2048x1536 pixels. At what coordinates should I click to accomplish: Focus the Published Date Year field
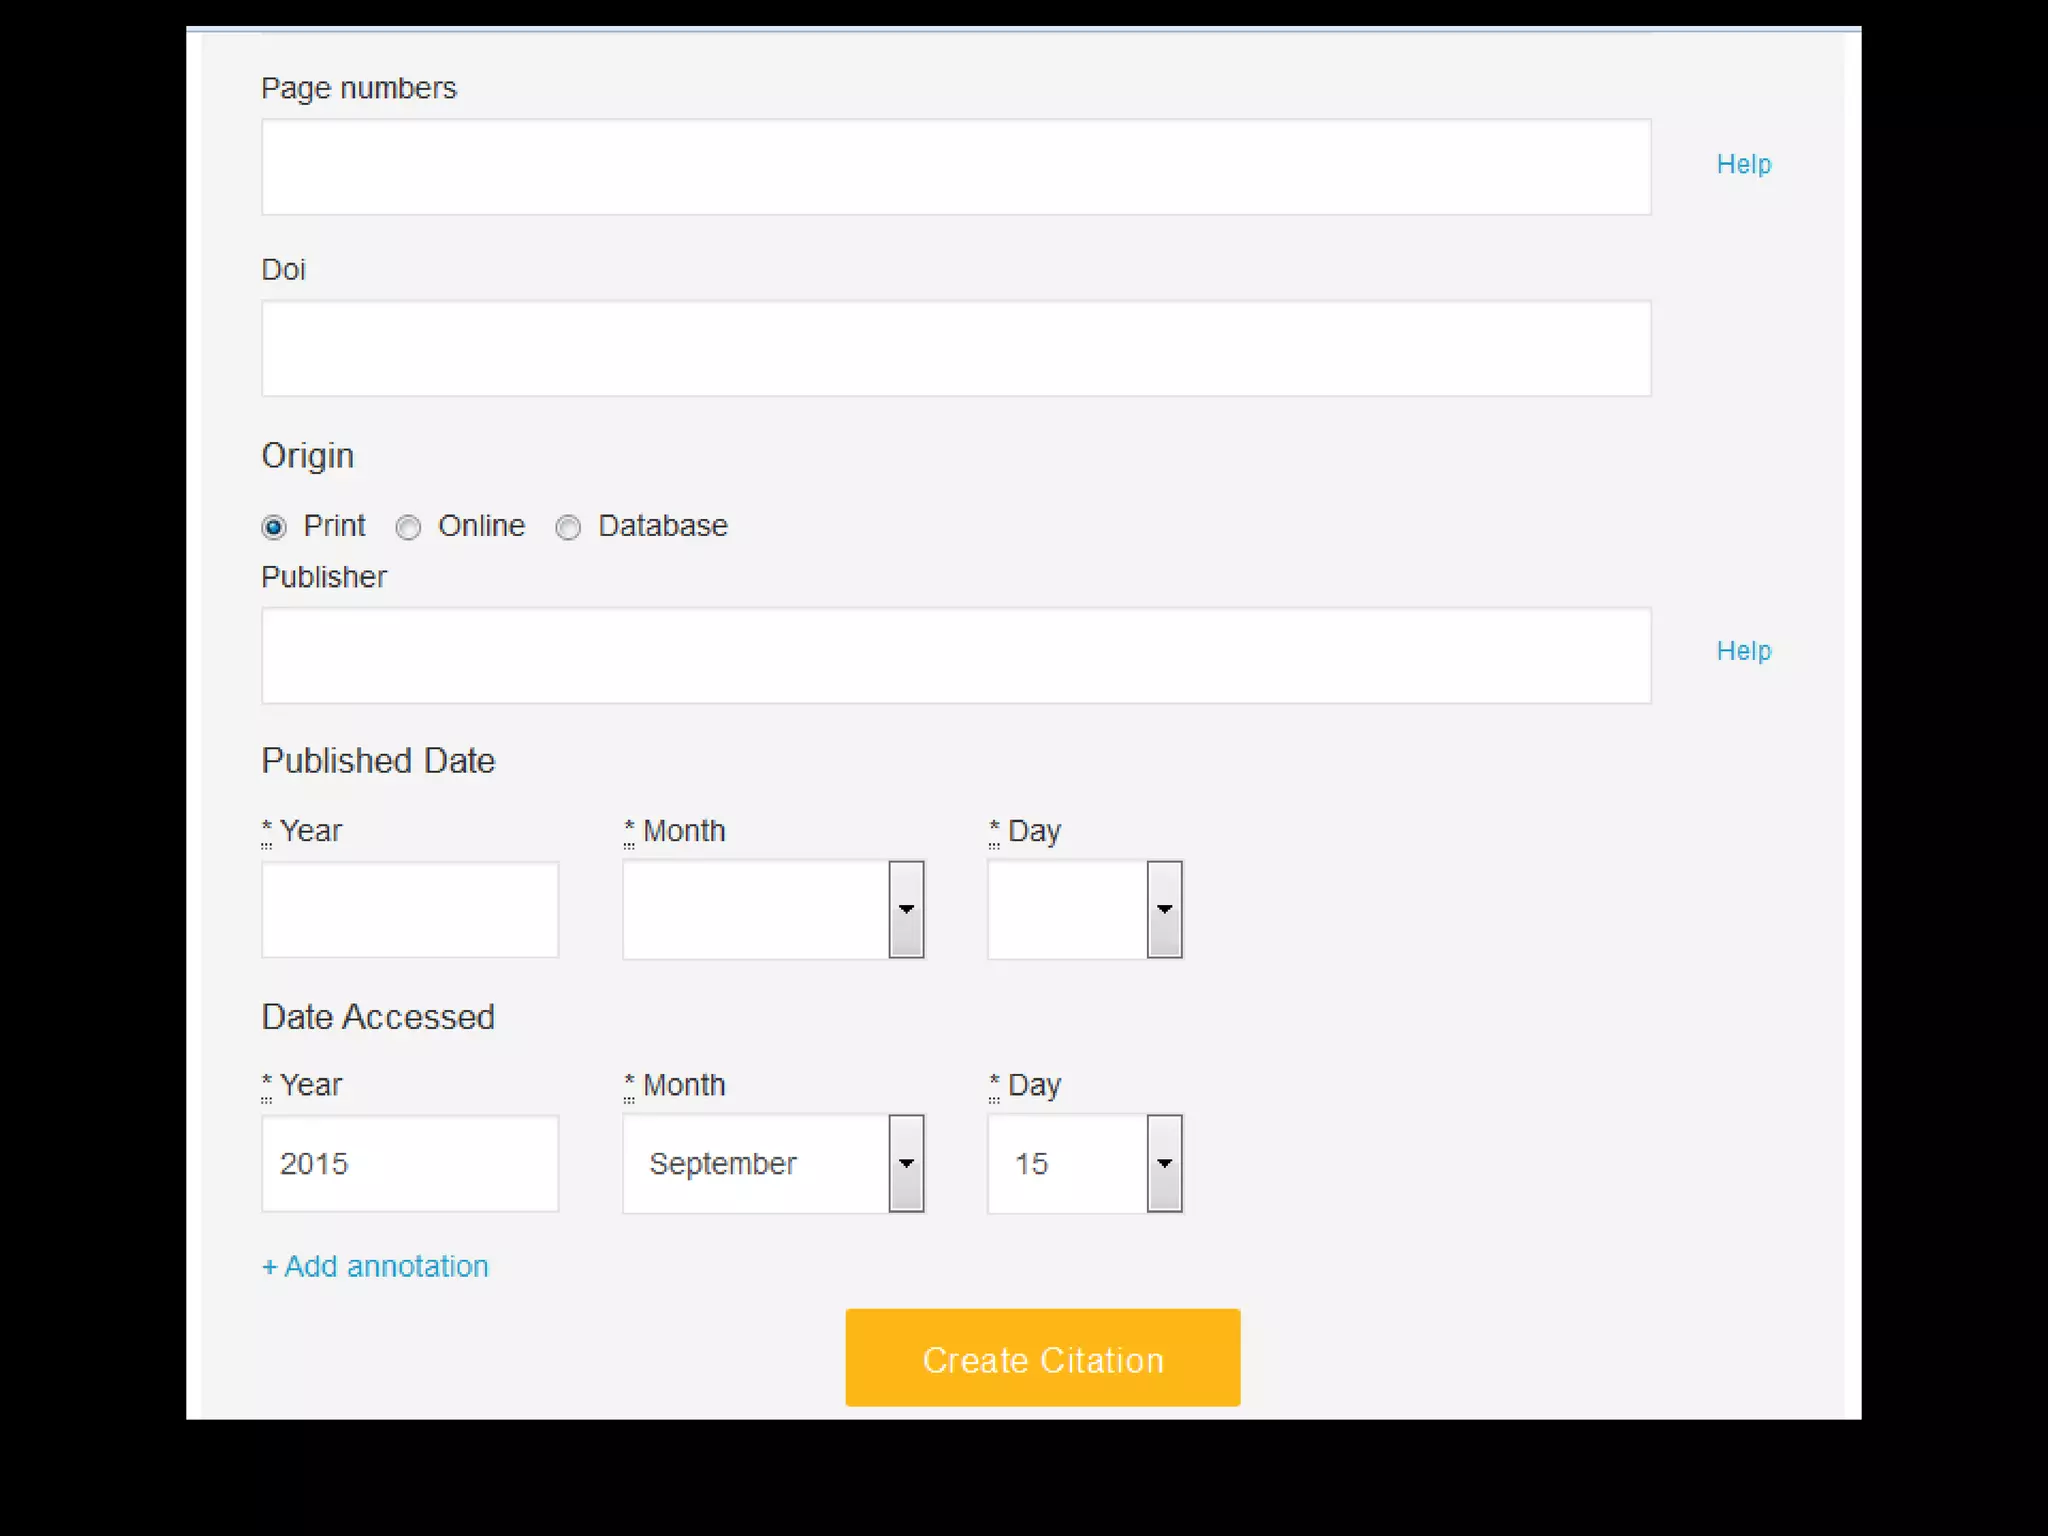[410, 910]
